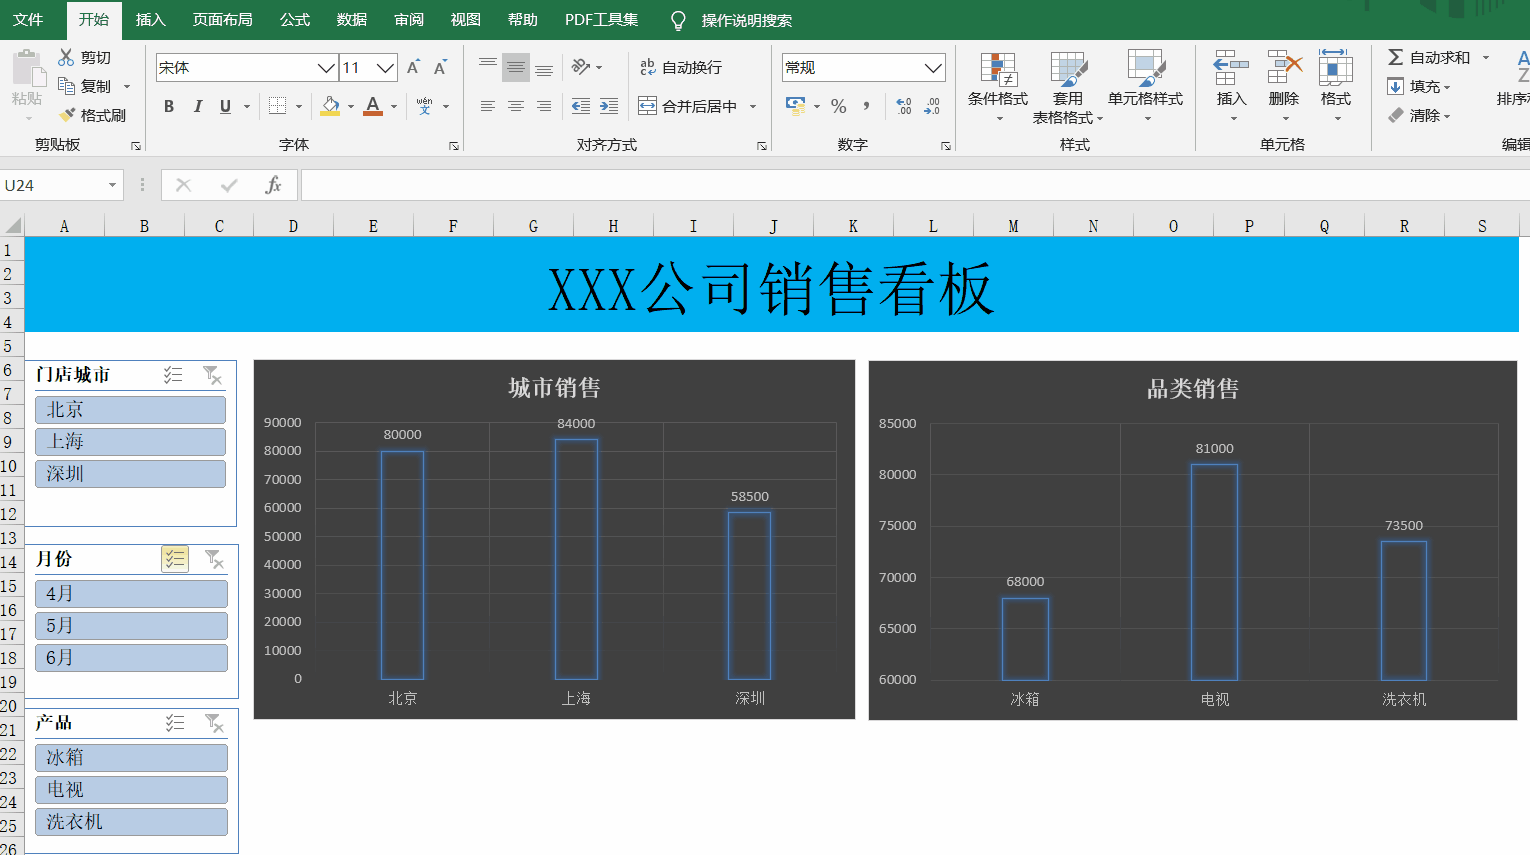Image resolution: width=1530 pixels, height=855 pixels.
Task: Toggle middle vertical alignment
Action: (x=516, y=67)
